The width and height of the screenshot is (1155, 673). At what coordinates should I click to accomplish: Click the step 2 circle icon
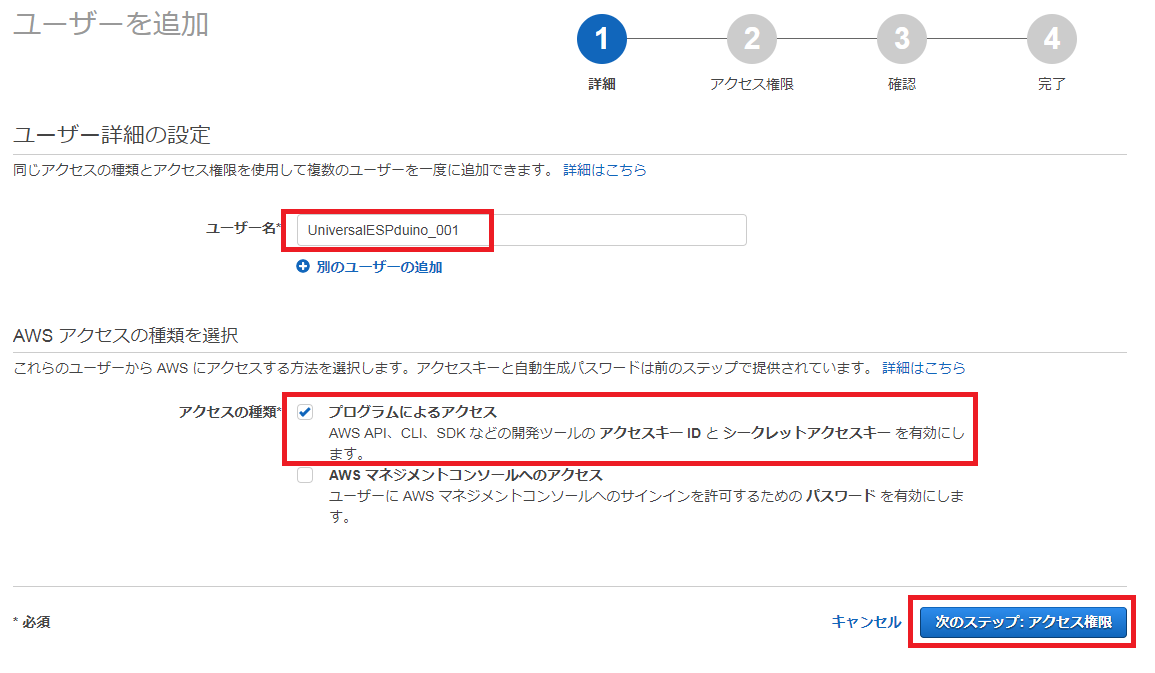click(x=751, y=39)
